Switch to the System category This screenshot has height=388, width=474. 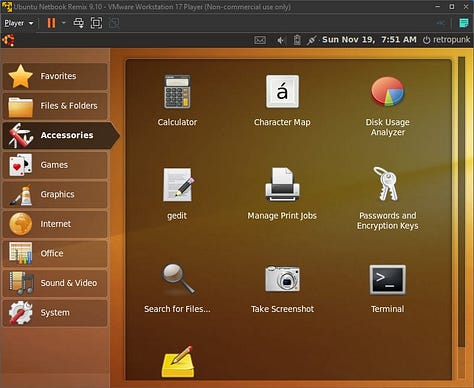coord(55,313)
